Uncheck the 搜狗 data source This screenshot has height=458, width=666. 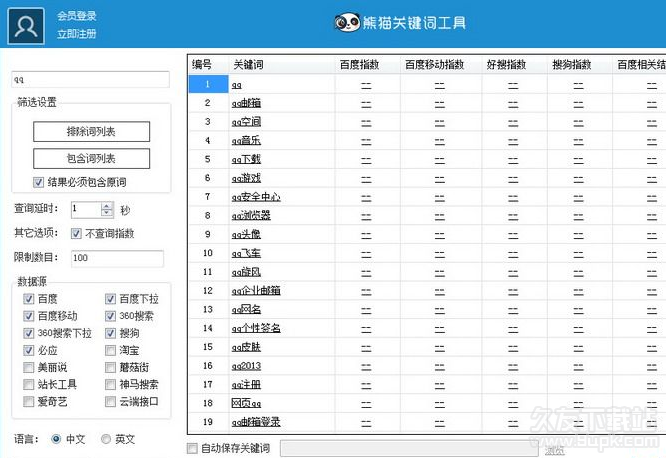110,333
